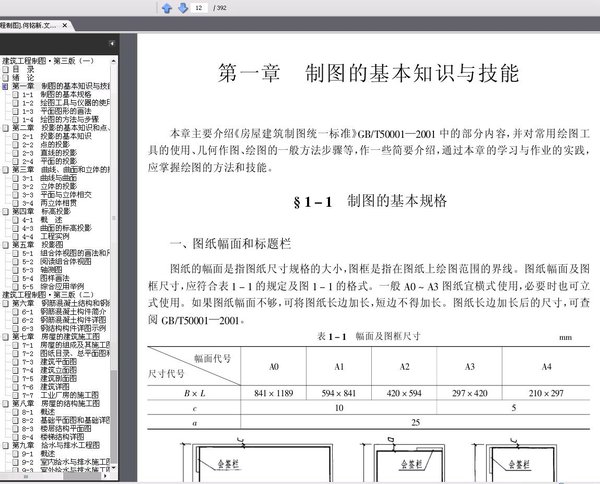Click bookmark icon beside 6-1
The width and height of the screenshot is (600, 484).
click(15, 311)
